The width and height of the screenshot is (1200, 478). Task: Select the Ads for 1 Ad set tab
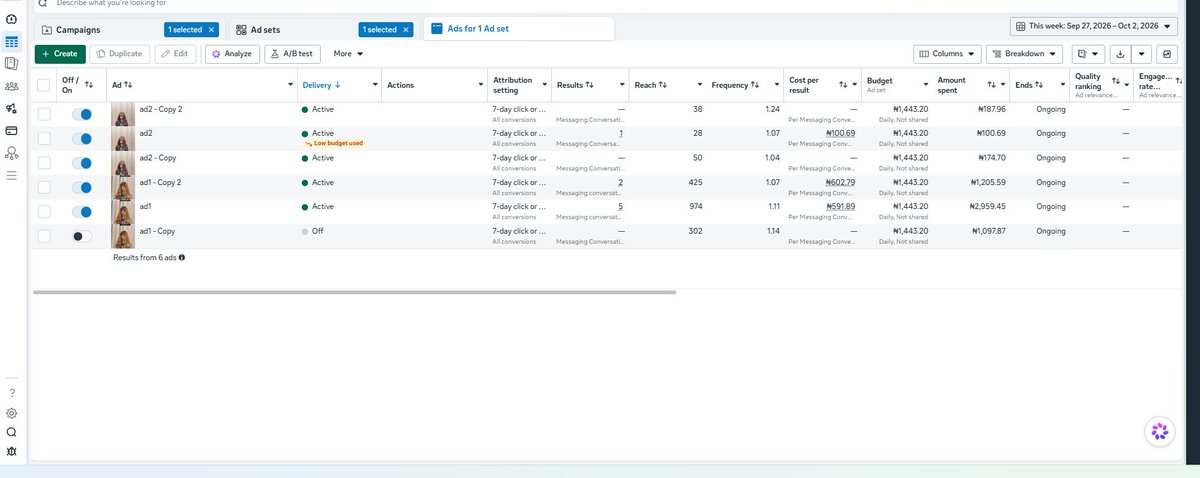coord(520,29)
